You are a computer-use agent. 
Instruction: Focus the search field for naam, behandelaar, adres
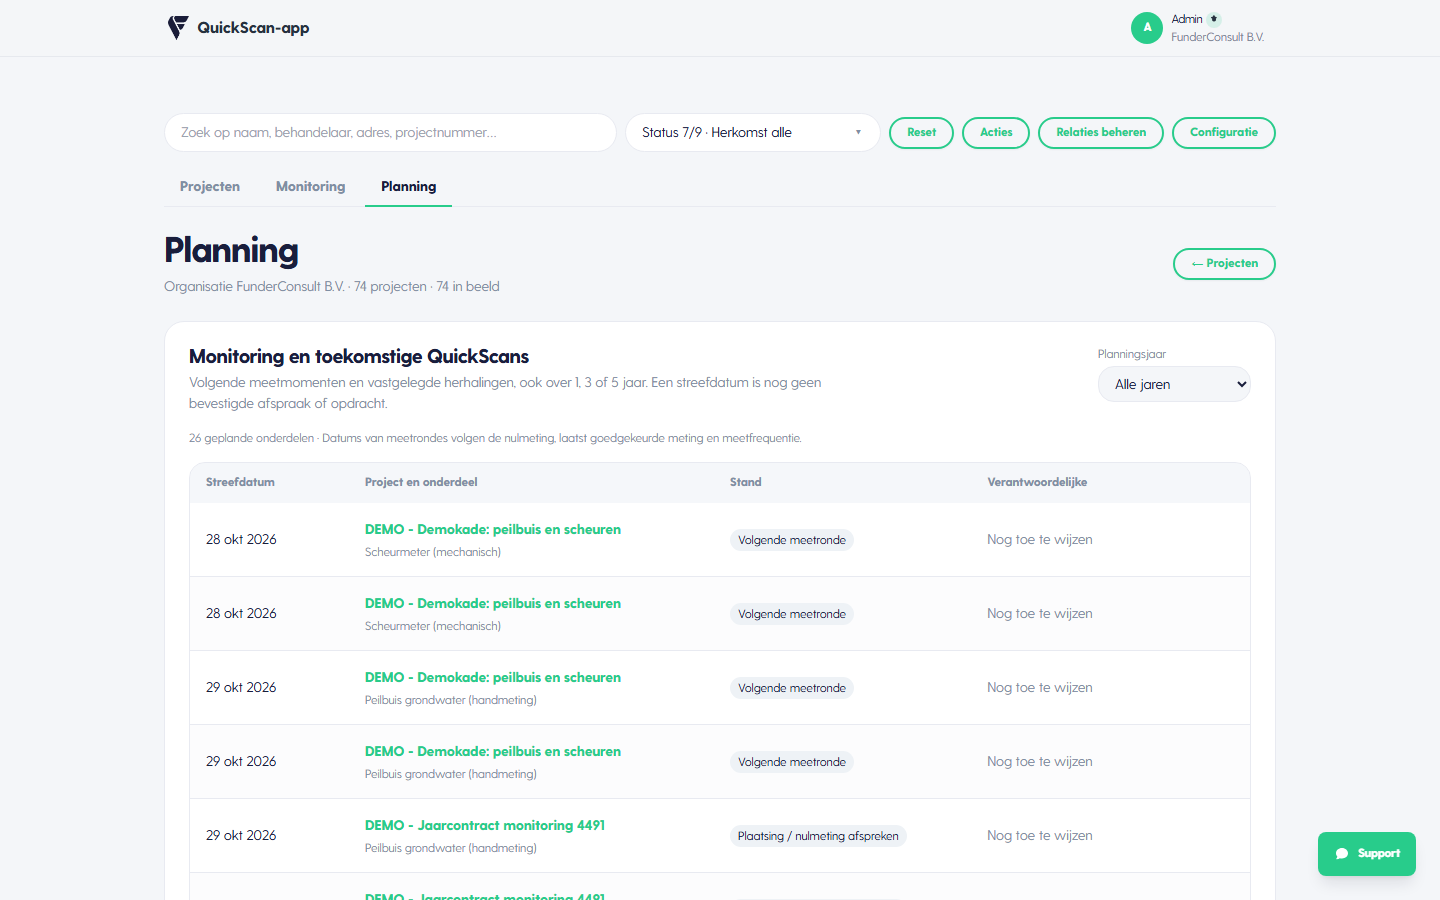390,132
